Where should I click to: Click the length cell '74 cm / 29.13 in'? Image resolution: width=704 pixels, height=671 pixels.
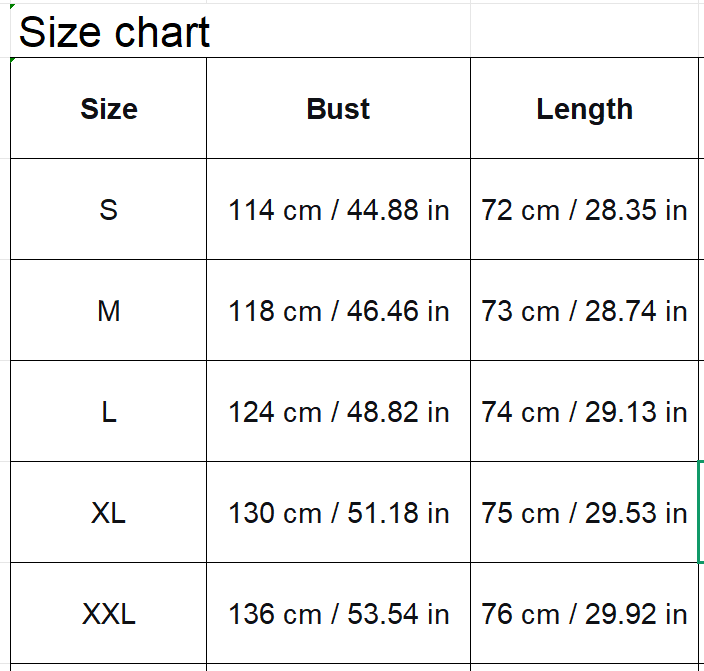click(x=584, y=412)
